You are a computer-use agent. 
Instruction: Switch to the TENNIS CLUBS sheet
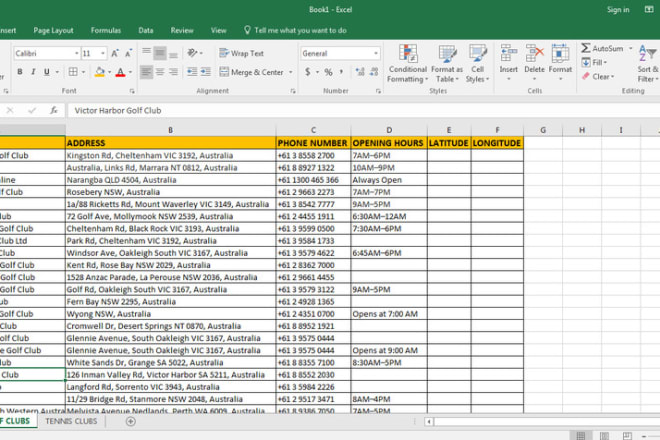coord(71,421)
